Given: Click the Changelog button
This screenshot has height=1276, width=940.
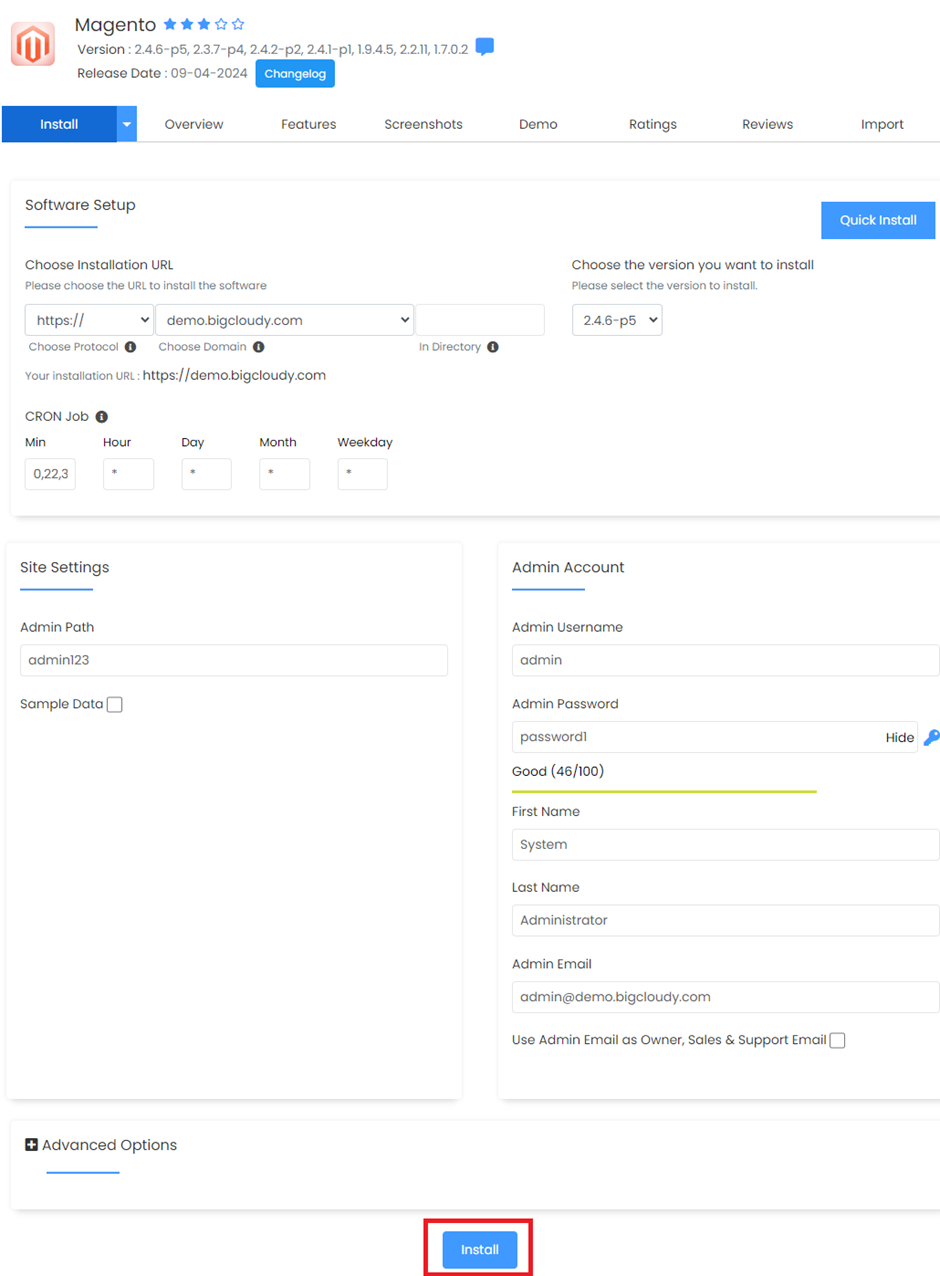Looking at the screenshot, I should (x=295, y=73).
